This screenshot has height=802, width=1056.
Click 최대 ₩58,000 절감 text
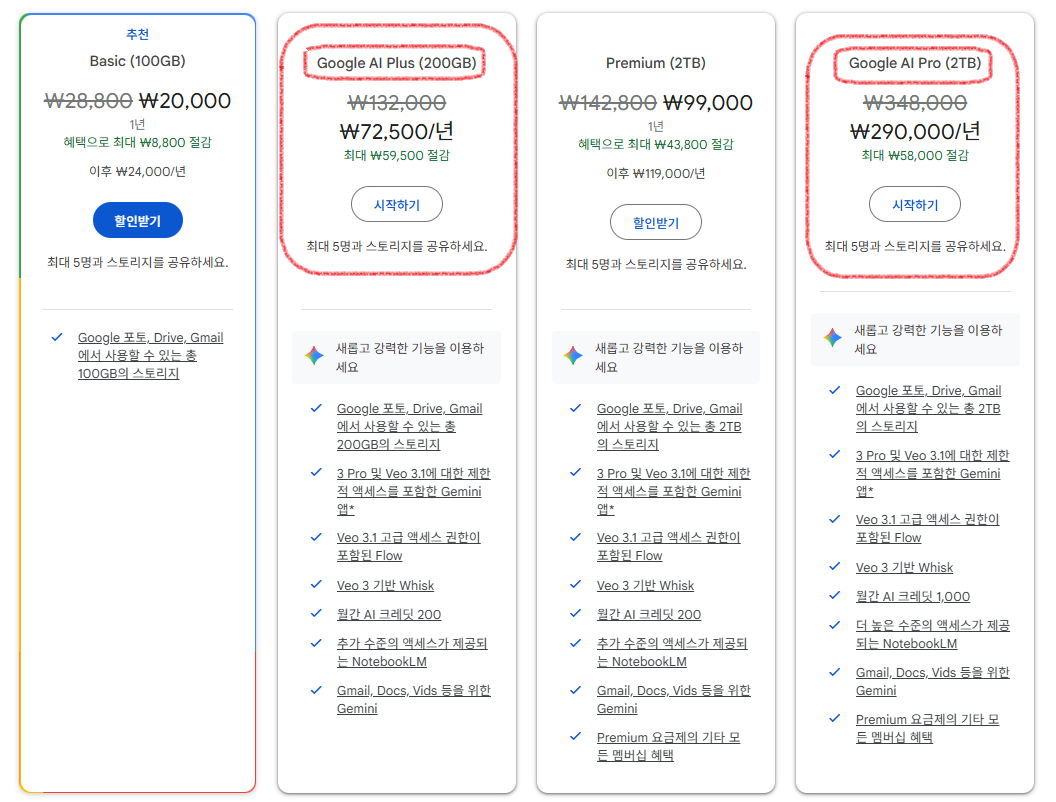[x=915, y=155]
